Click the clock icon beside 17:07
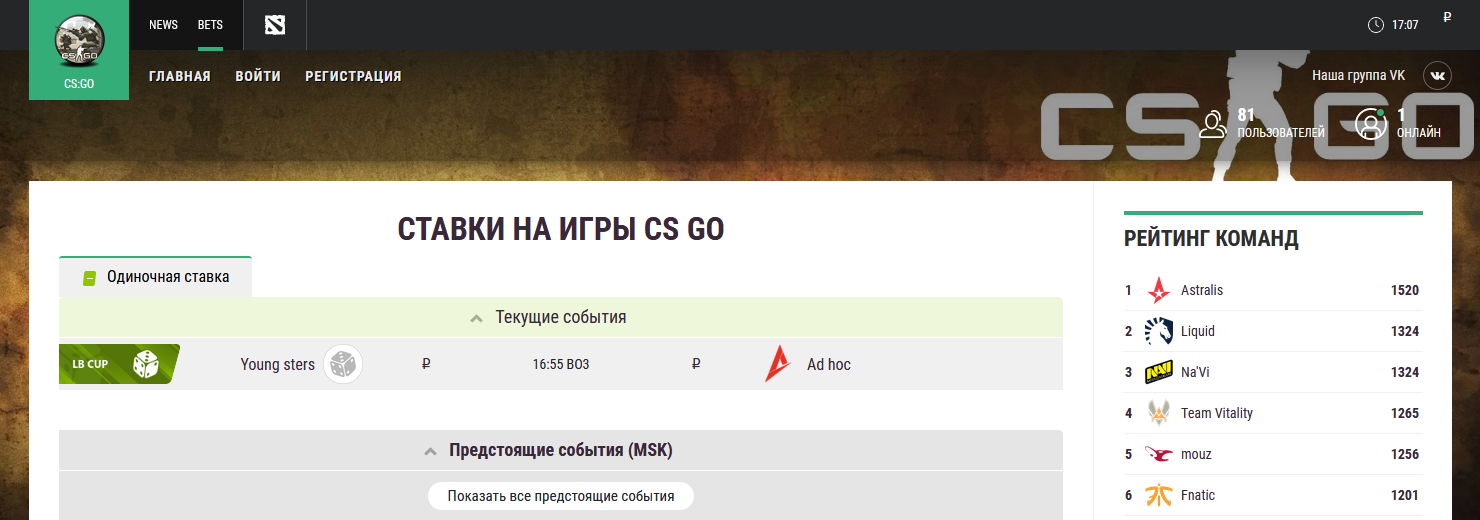The height and width of the screenshot is (520, 1480). pos(1376,24)
